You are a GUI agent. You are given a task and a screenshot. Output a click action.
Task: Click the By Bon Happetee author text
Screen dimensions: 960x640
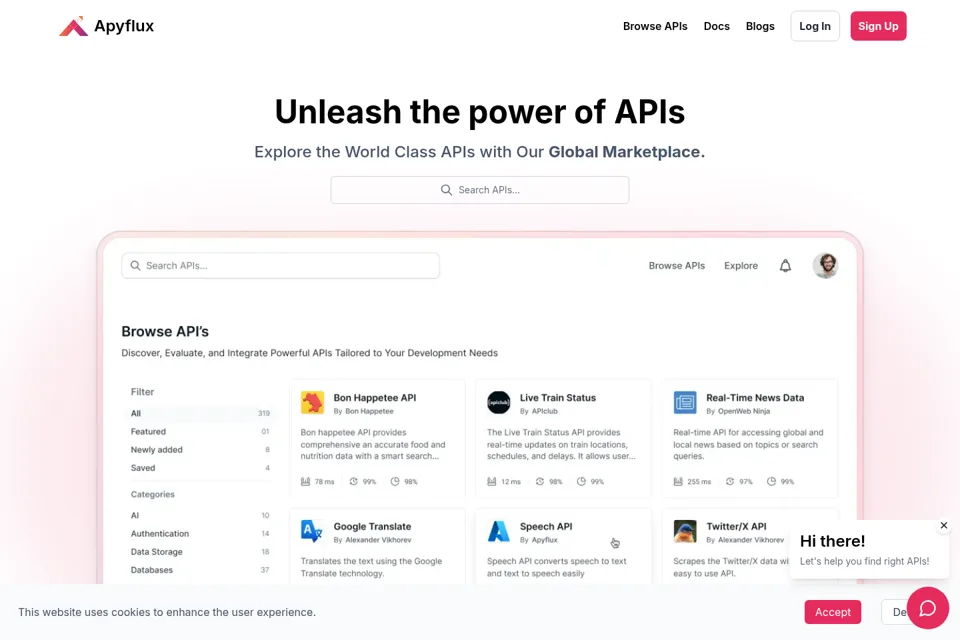coord(364,412)
